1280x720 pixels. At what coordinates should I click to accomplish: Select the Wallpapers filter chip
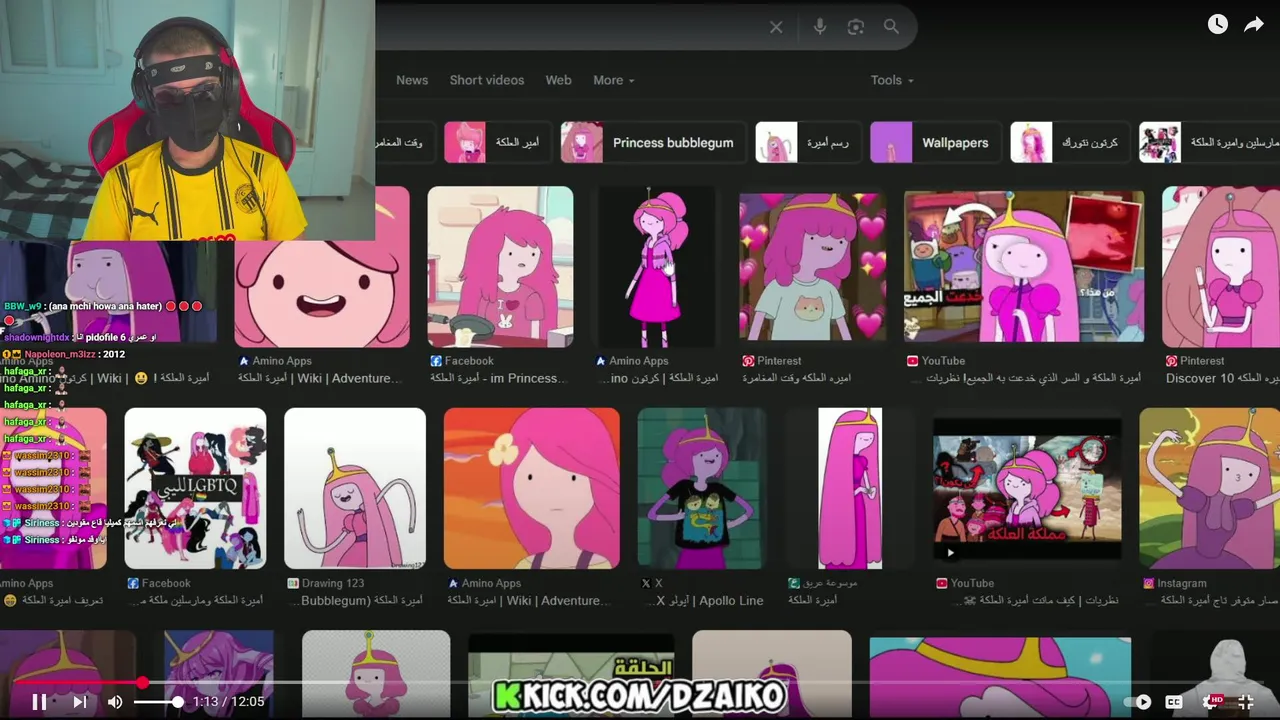934,142
